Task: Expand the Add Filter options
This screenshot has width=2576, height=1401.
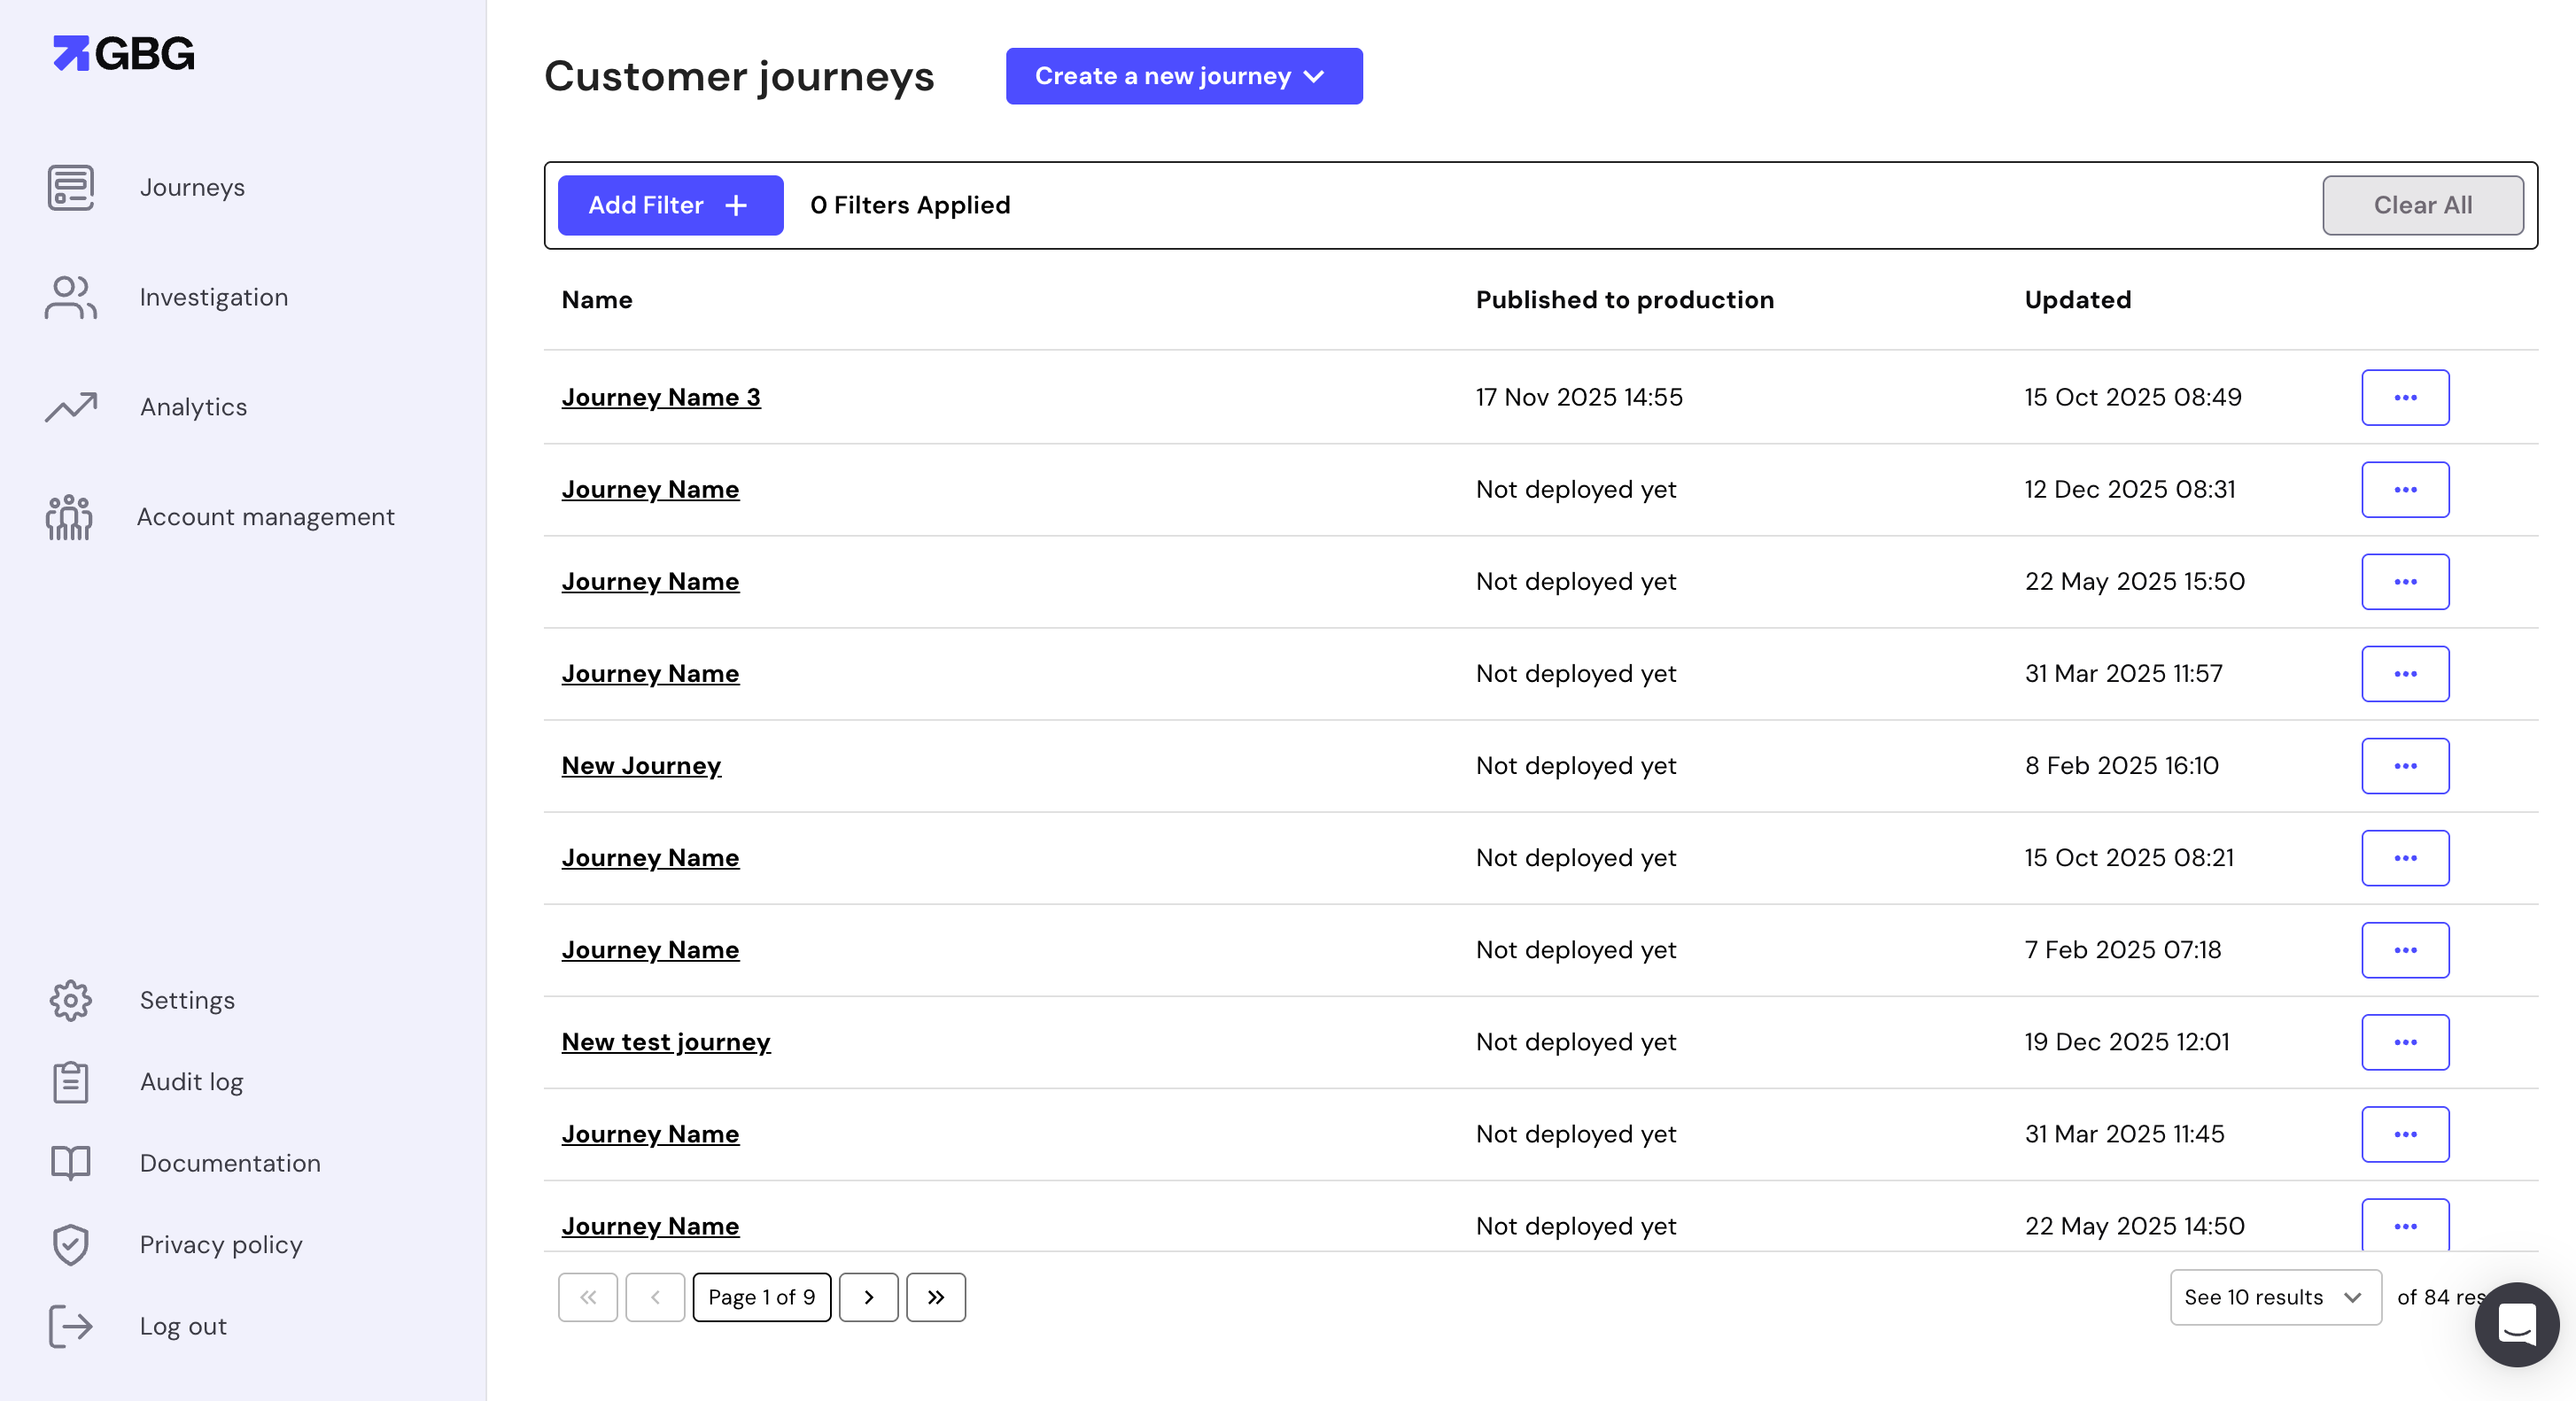Action: (x=669, y=205)
